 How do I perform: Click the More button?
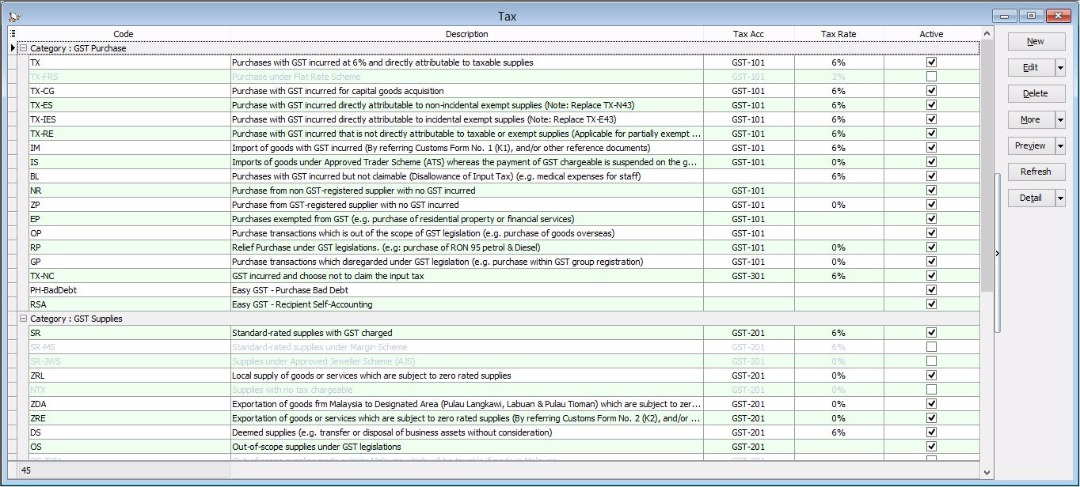tap(1030, 120)
